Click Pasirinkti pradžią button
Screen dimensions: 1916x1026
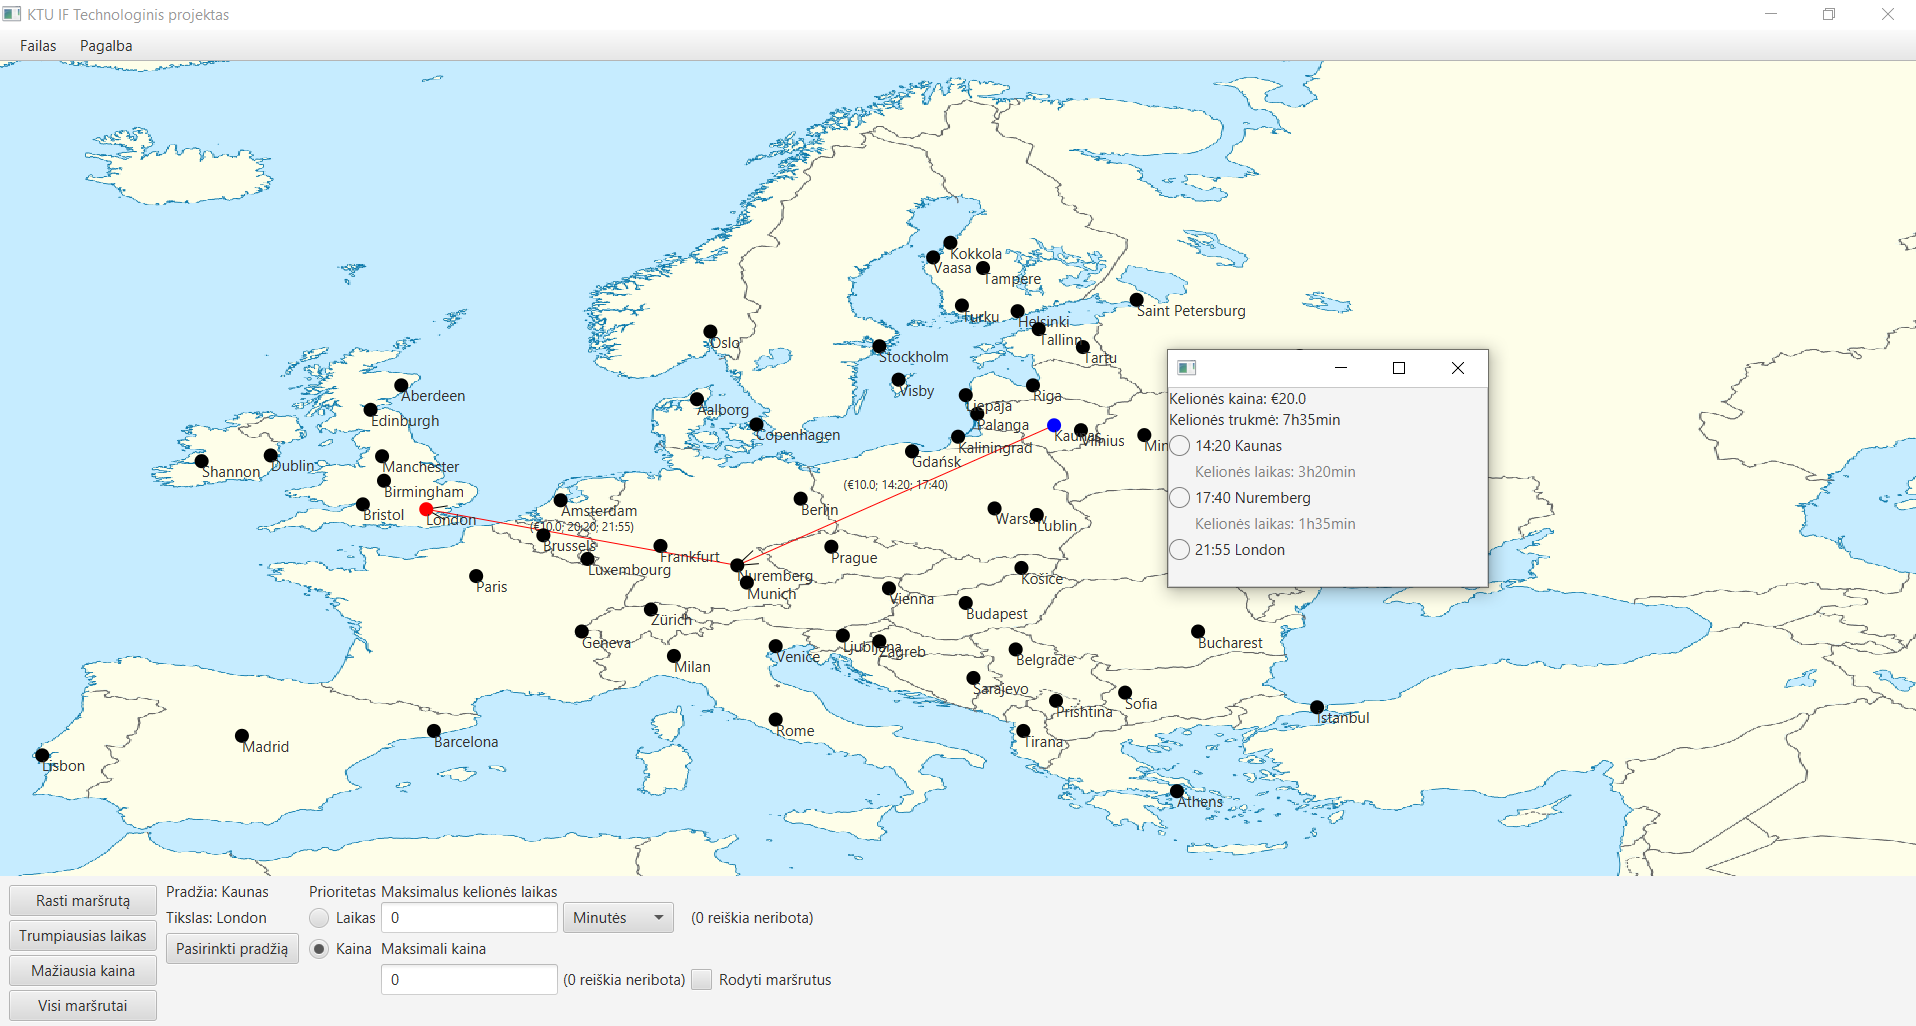tap(232, 949)
